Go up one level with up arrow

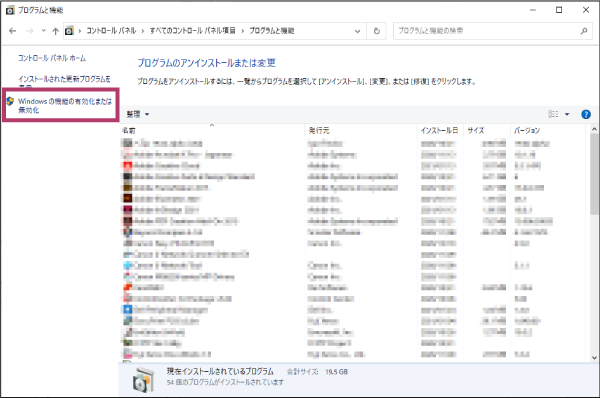(x=55, y=31)
